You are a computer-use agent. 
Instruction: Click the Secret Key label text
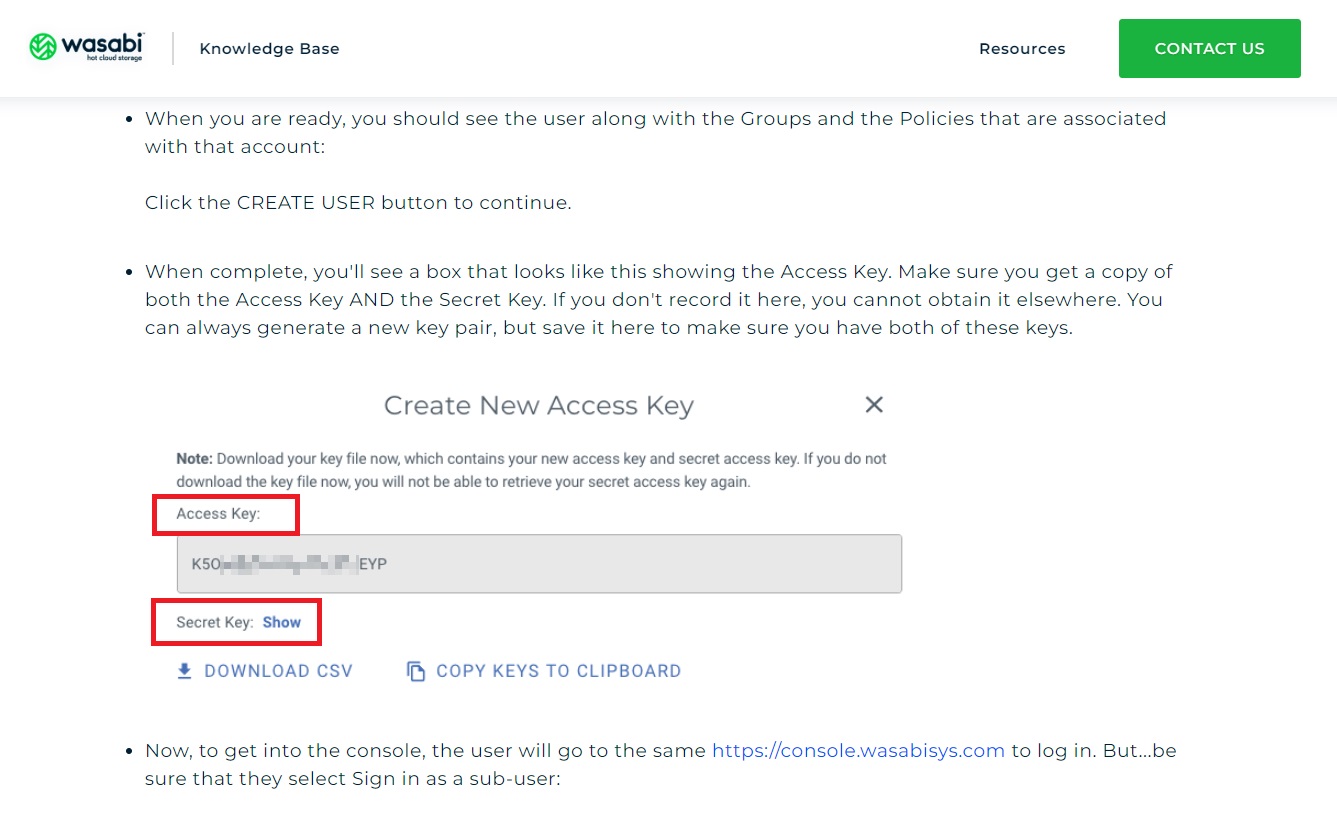(x=214, y=622)
